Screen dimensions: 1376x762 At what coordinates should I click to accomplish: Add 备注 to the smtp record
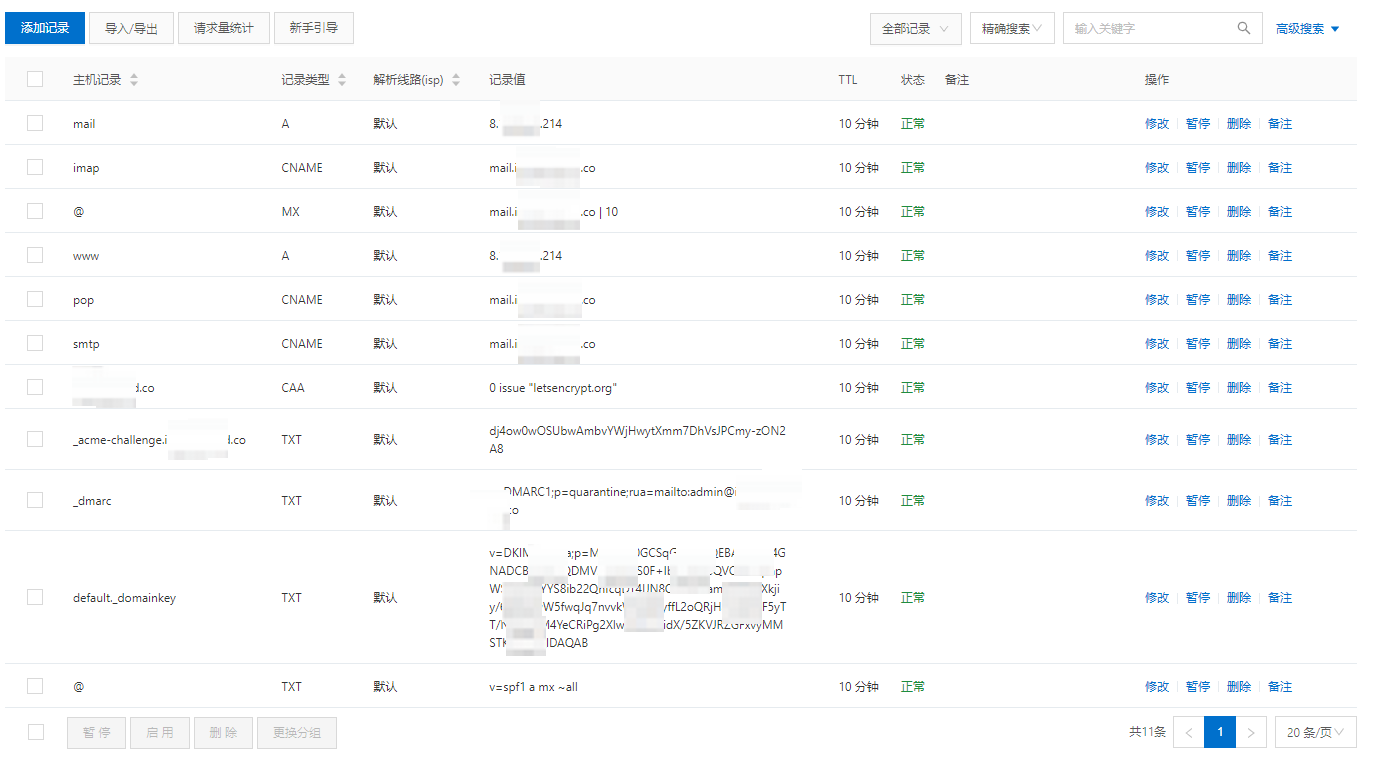[x=1280, y=344]
